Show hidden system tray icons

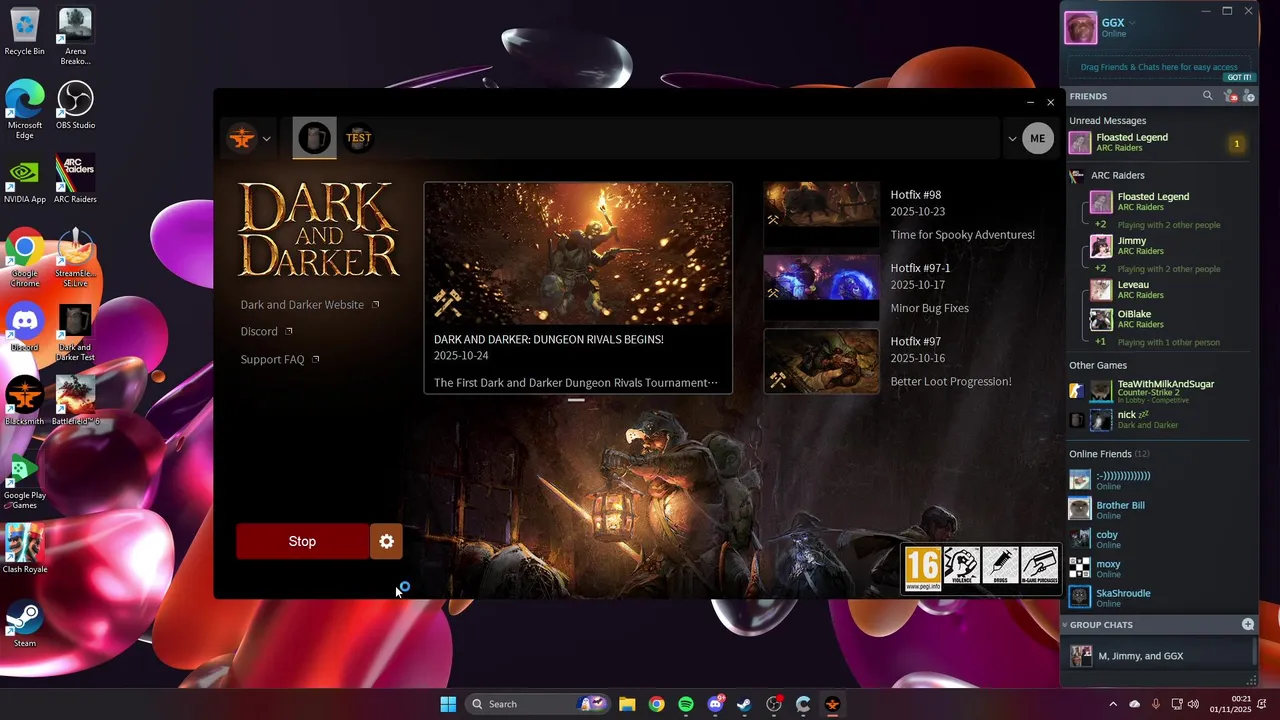coord(1113,704)
